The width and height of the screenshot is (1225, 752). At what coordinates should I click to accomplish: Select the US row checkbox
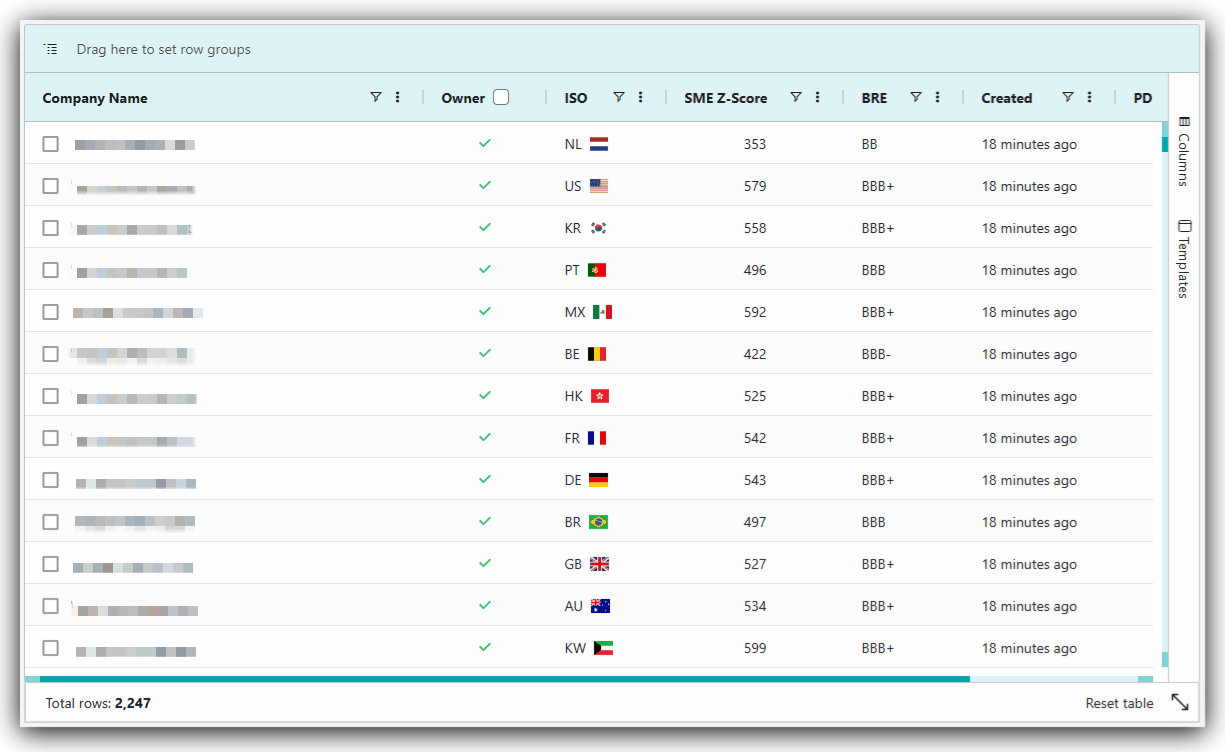(50, 186)
